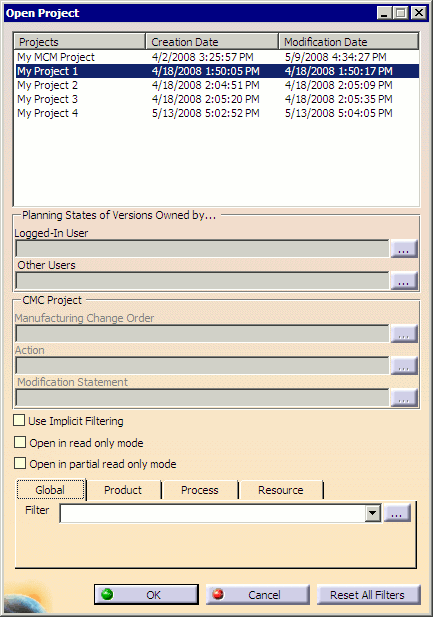Switch to the Product tab

[123, 490]
